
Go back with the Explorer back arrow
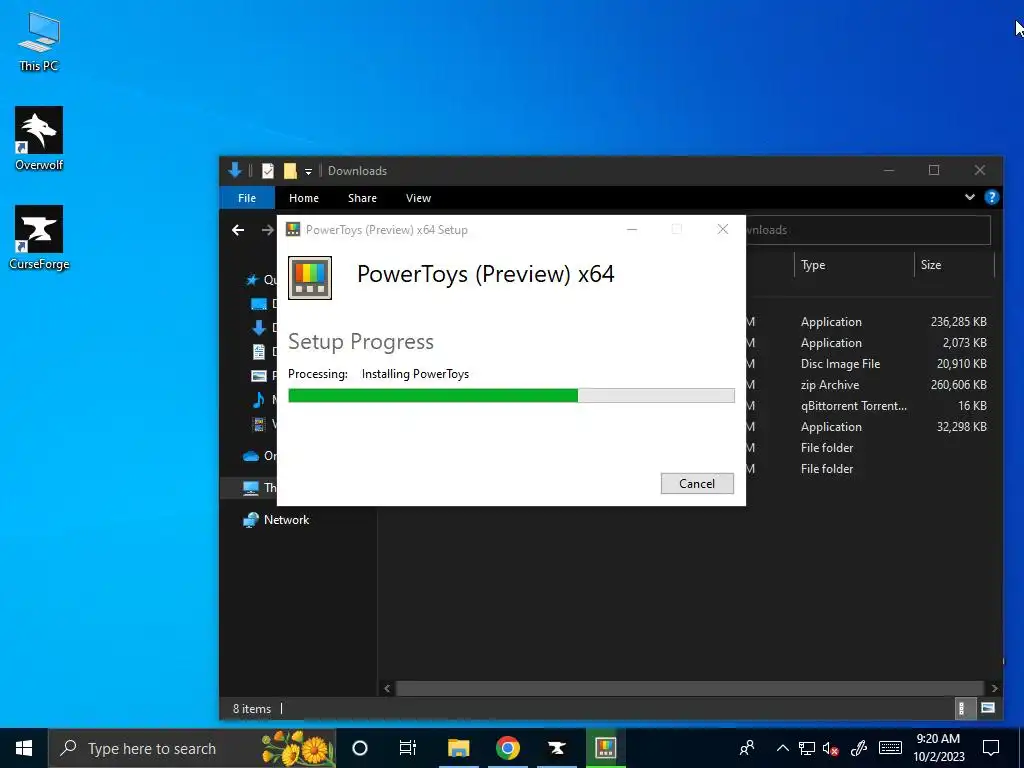pyautogui.click(x=238, y=230)
